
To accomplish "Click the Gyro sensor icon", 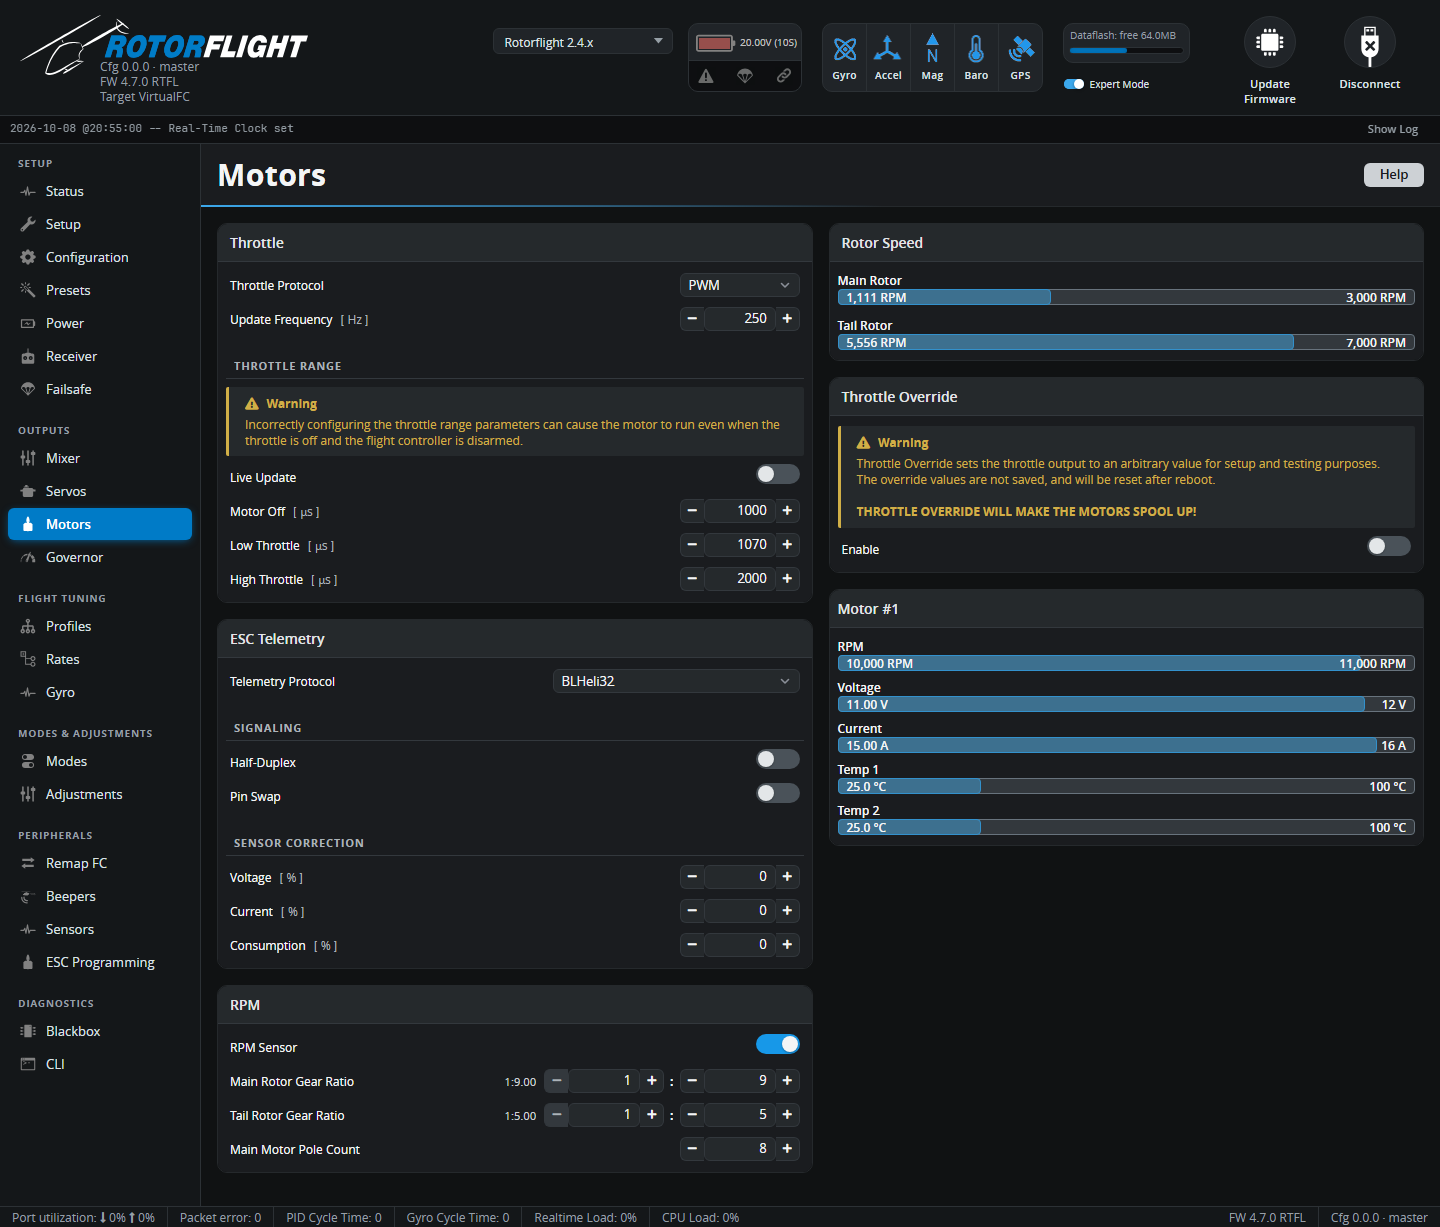I will (845, 49).
